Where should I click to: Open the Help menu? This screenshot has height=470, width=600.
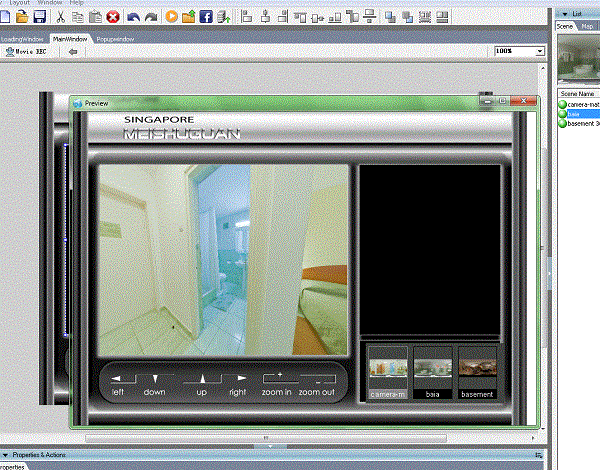click(x=77, y=2)
